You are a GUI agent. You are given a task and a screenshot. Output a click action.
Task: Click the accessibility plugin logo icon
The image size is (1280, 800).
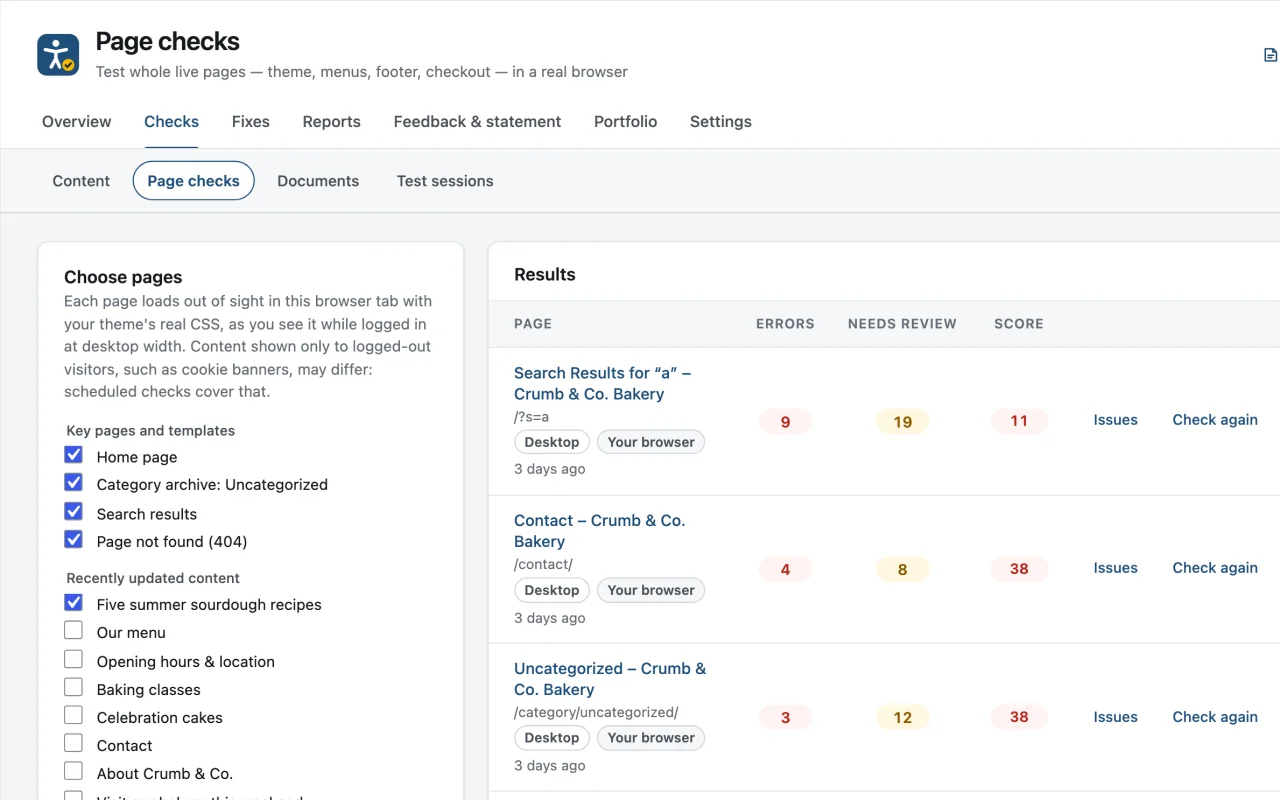click(x=58, y=55)
